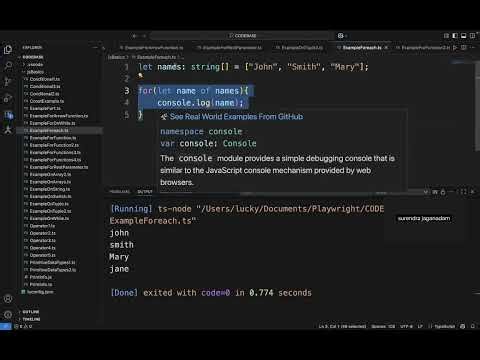This screenshot has height=360, width=480.
Task: Click the remote window indicator in status bar
Action: (x=6, y=326)
